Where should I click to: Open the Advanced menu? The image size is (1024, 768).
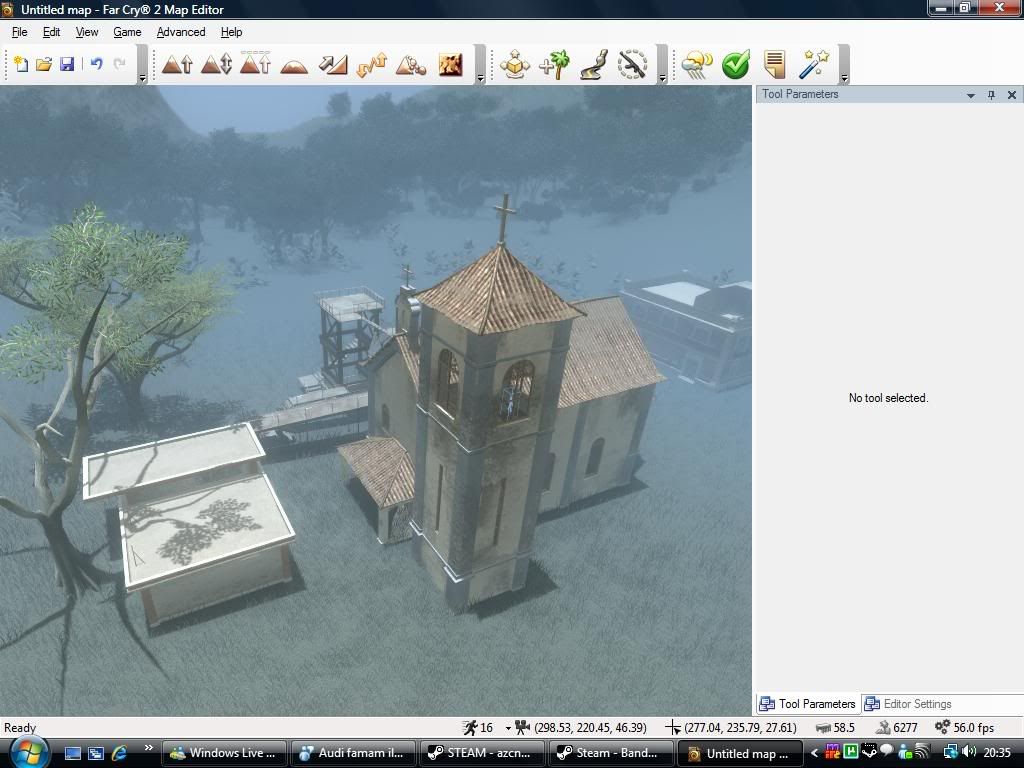pyautogui.click(x=181, y=32)
